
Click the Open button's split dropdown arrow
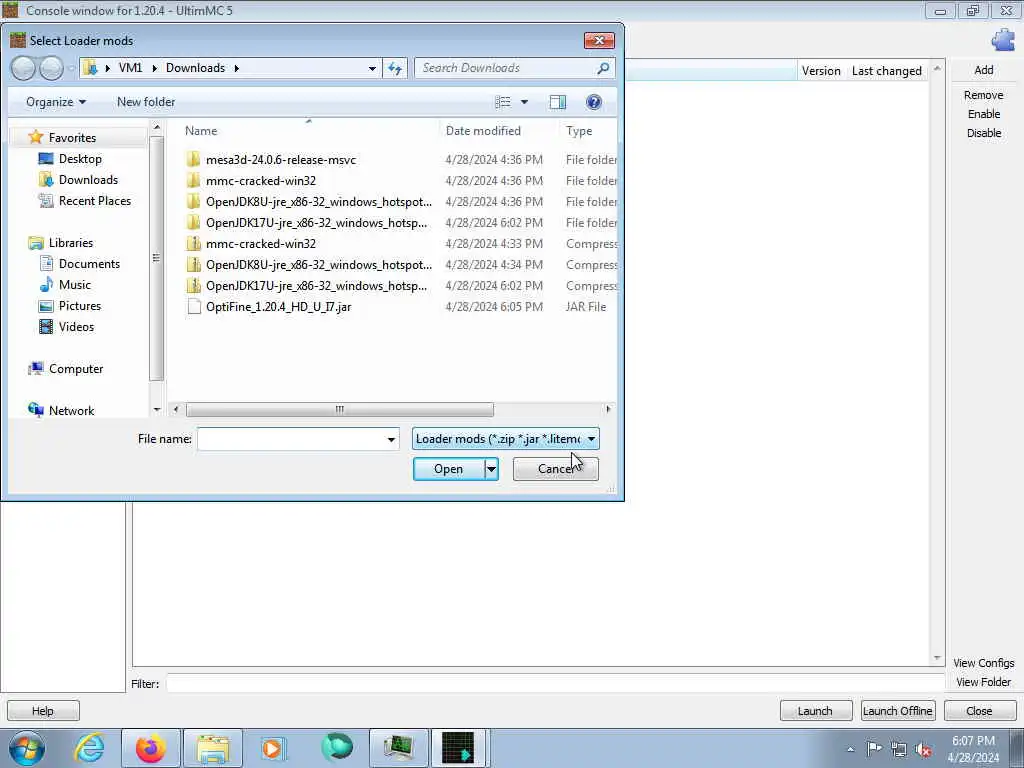(x=491, y=469)
